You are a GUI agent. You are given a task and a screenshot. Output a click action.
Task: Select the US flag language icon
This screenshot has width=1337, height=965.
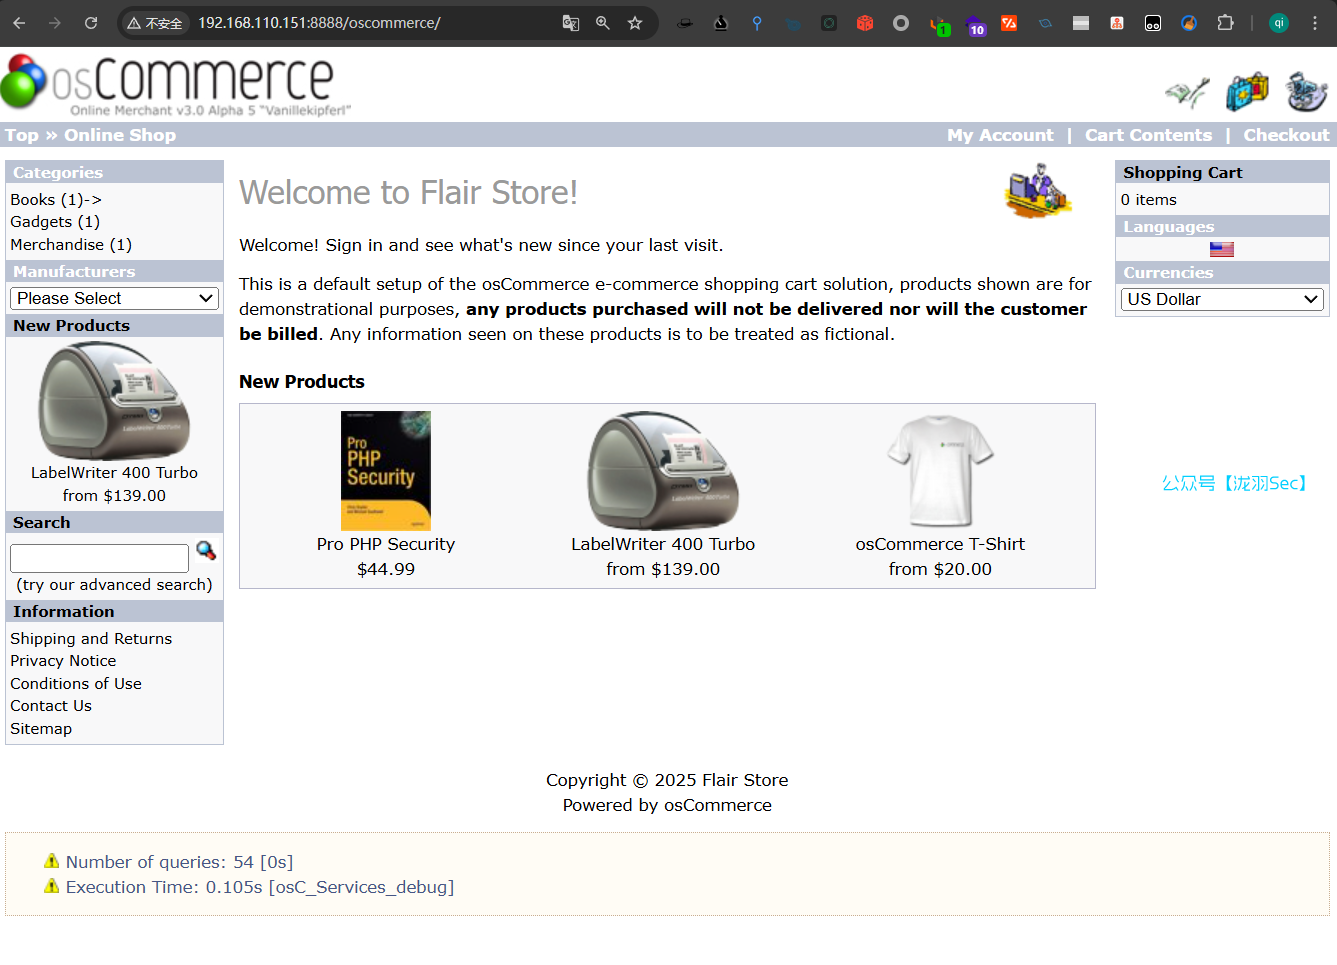click(1221, 249)
